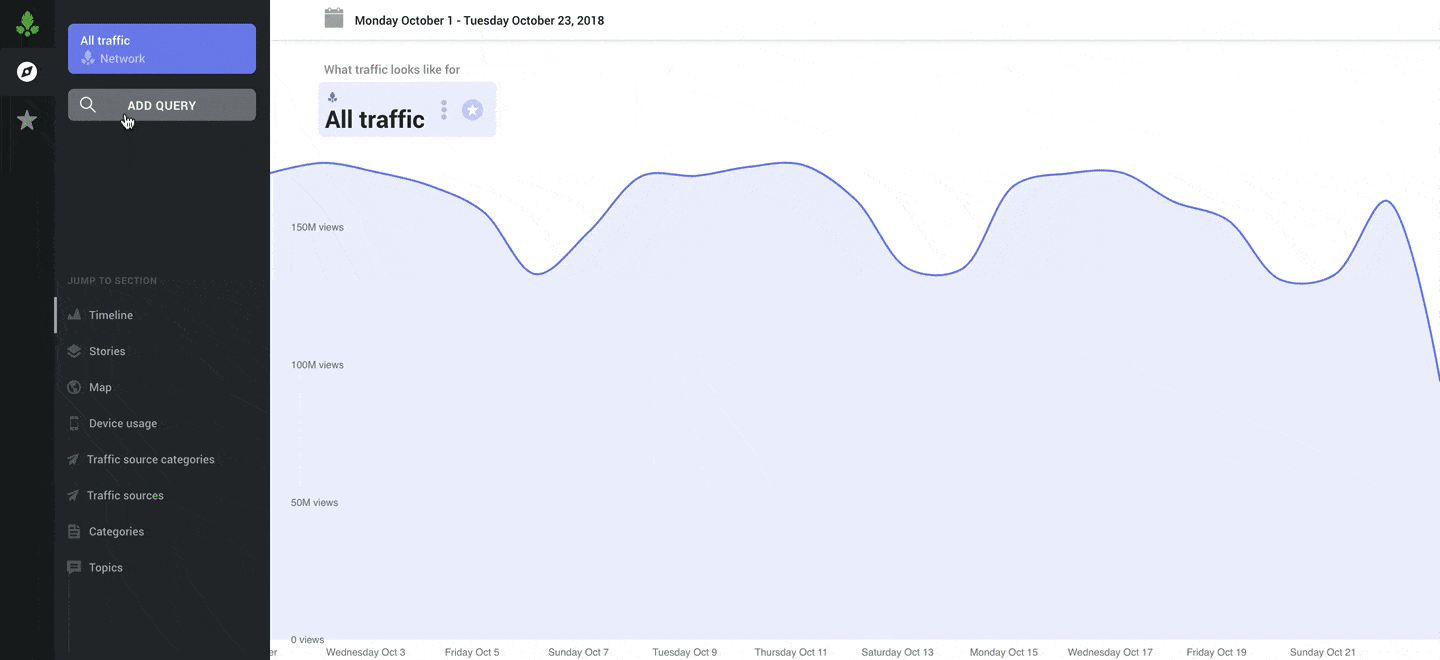This screenshot has height=660, width=1440.
Task: Click the Tuesday Oct 9 axis label
Action: pos(685,652)
